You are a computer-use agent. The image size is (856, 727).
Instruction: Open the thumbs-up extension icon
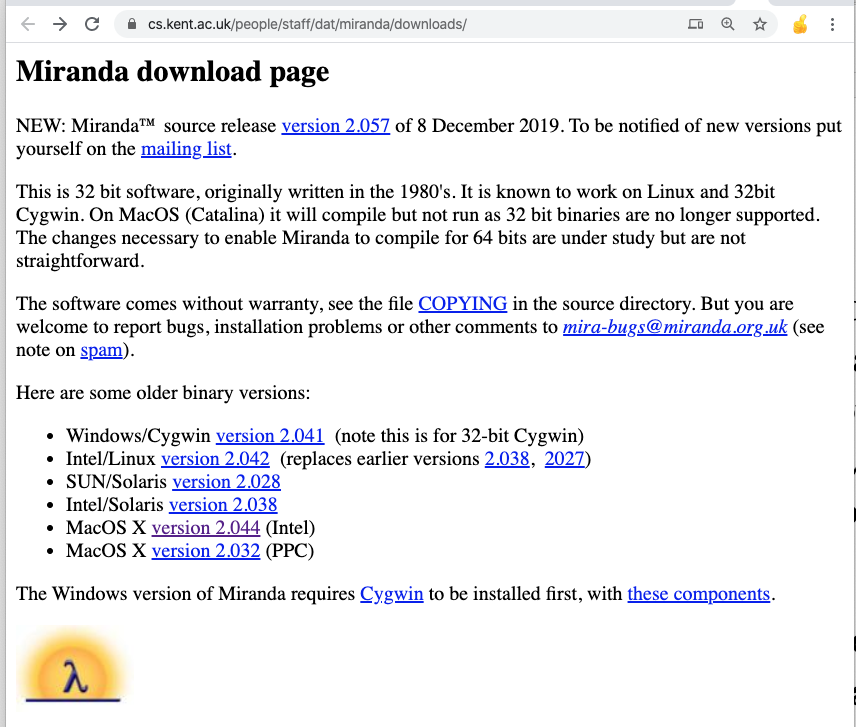click(800, 24)
